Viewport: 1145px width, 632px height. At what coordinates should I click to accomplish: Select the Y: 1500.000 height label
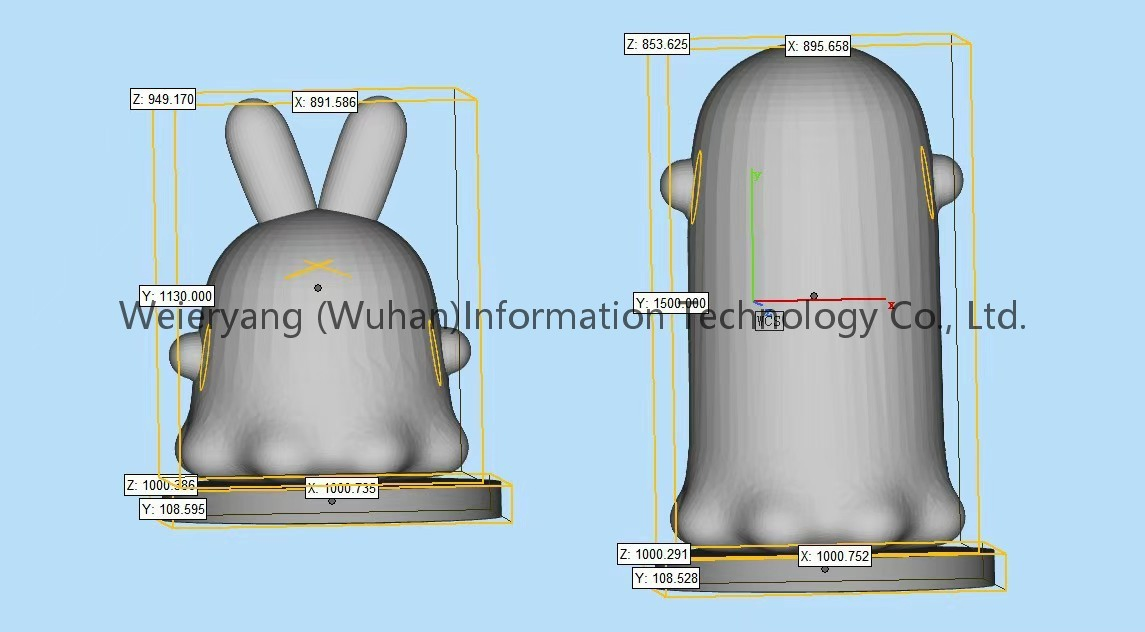(x=671, y=303)
